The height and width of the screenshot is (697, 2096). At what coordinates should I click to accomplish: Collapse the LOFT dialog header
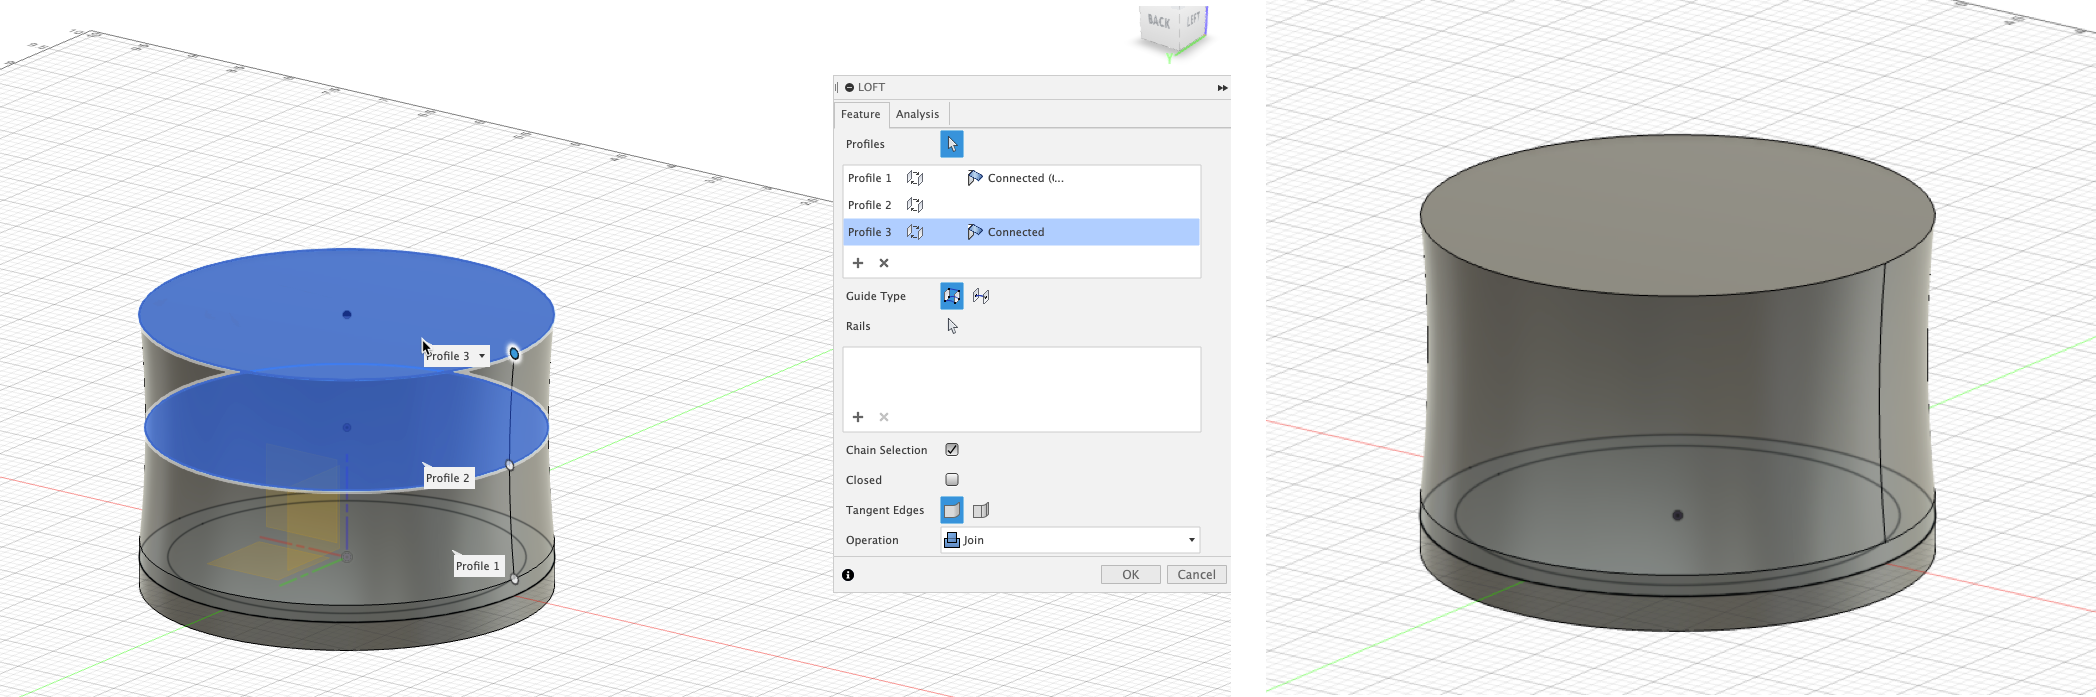pyautogui.click(x=849, y=88)
